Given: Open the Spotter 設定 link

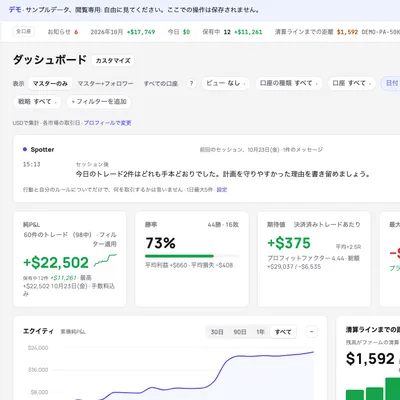Looking at the screenshot, I should pos(222,190).
